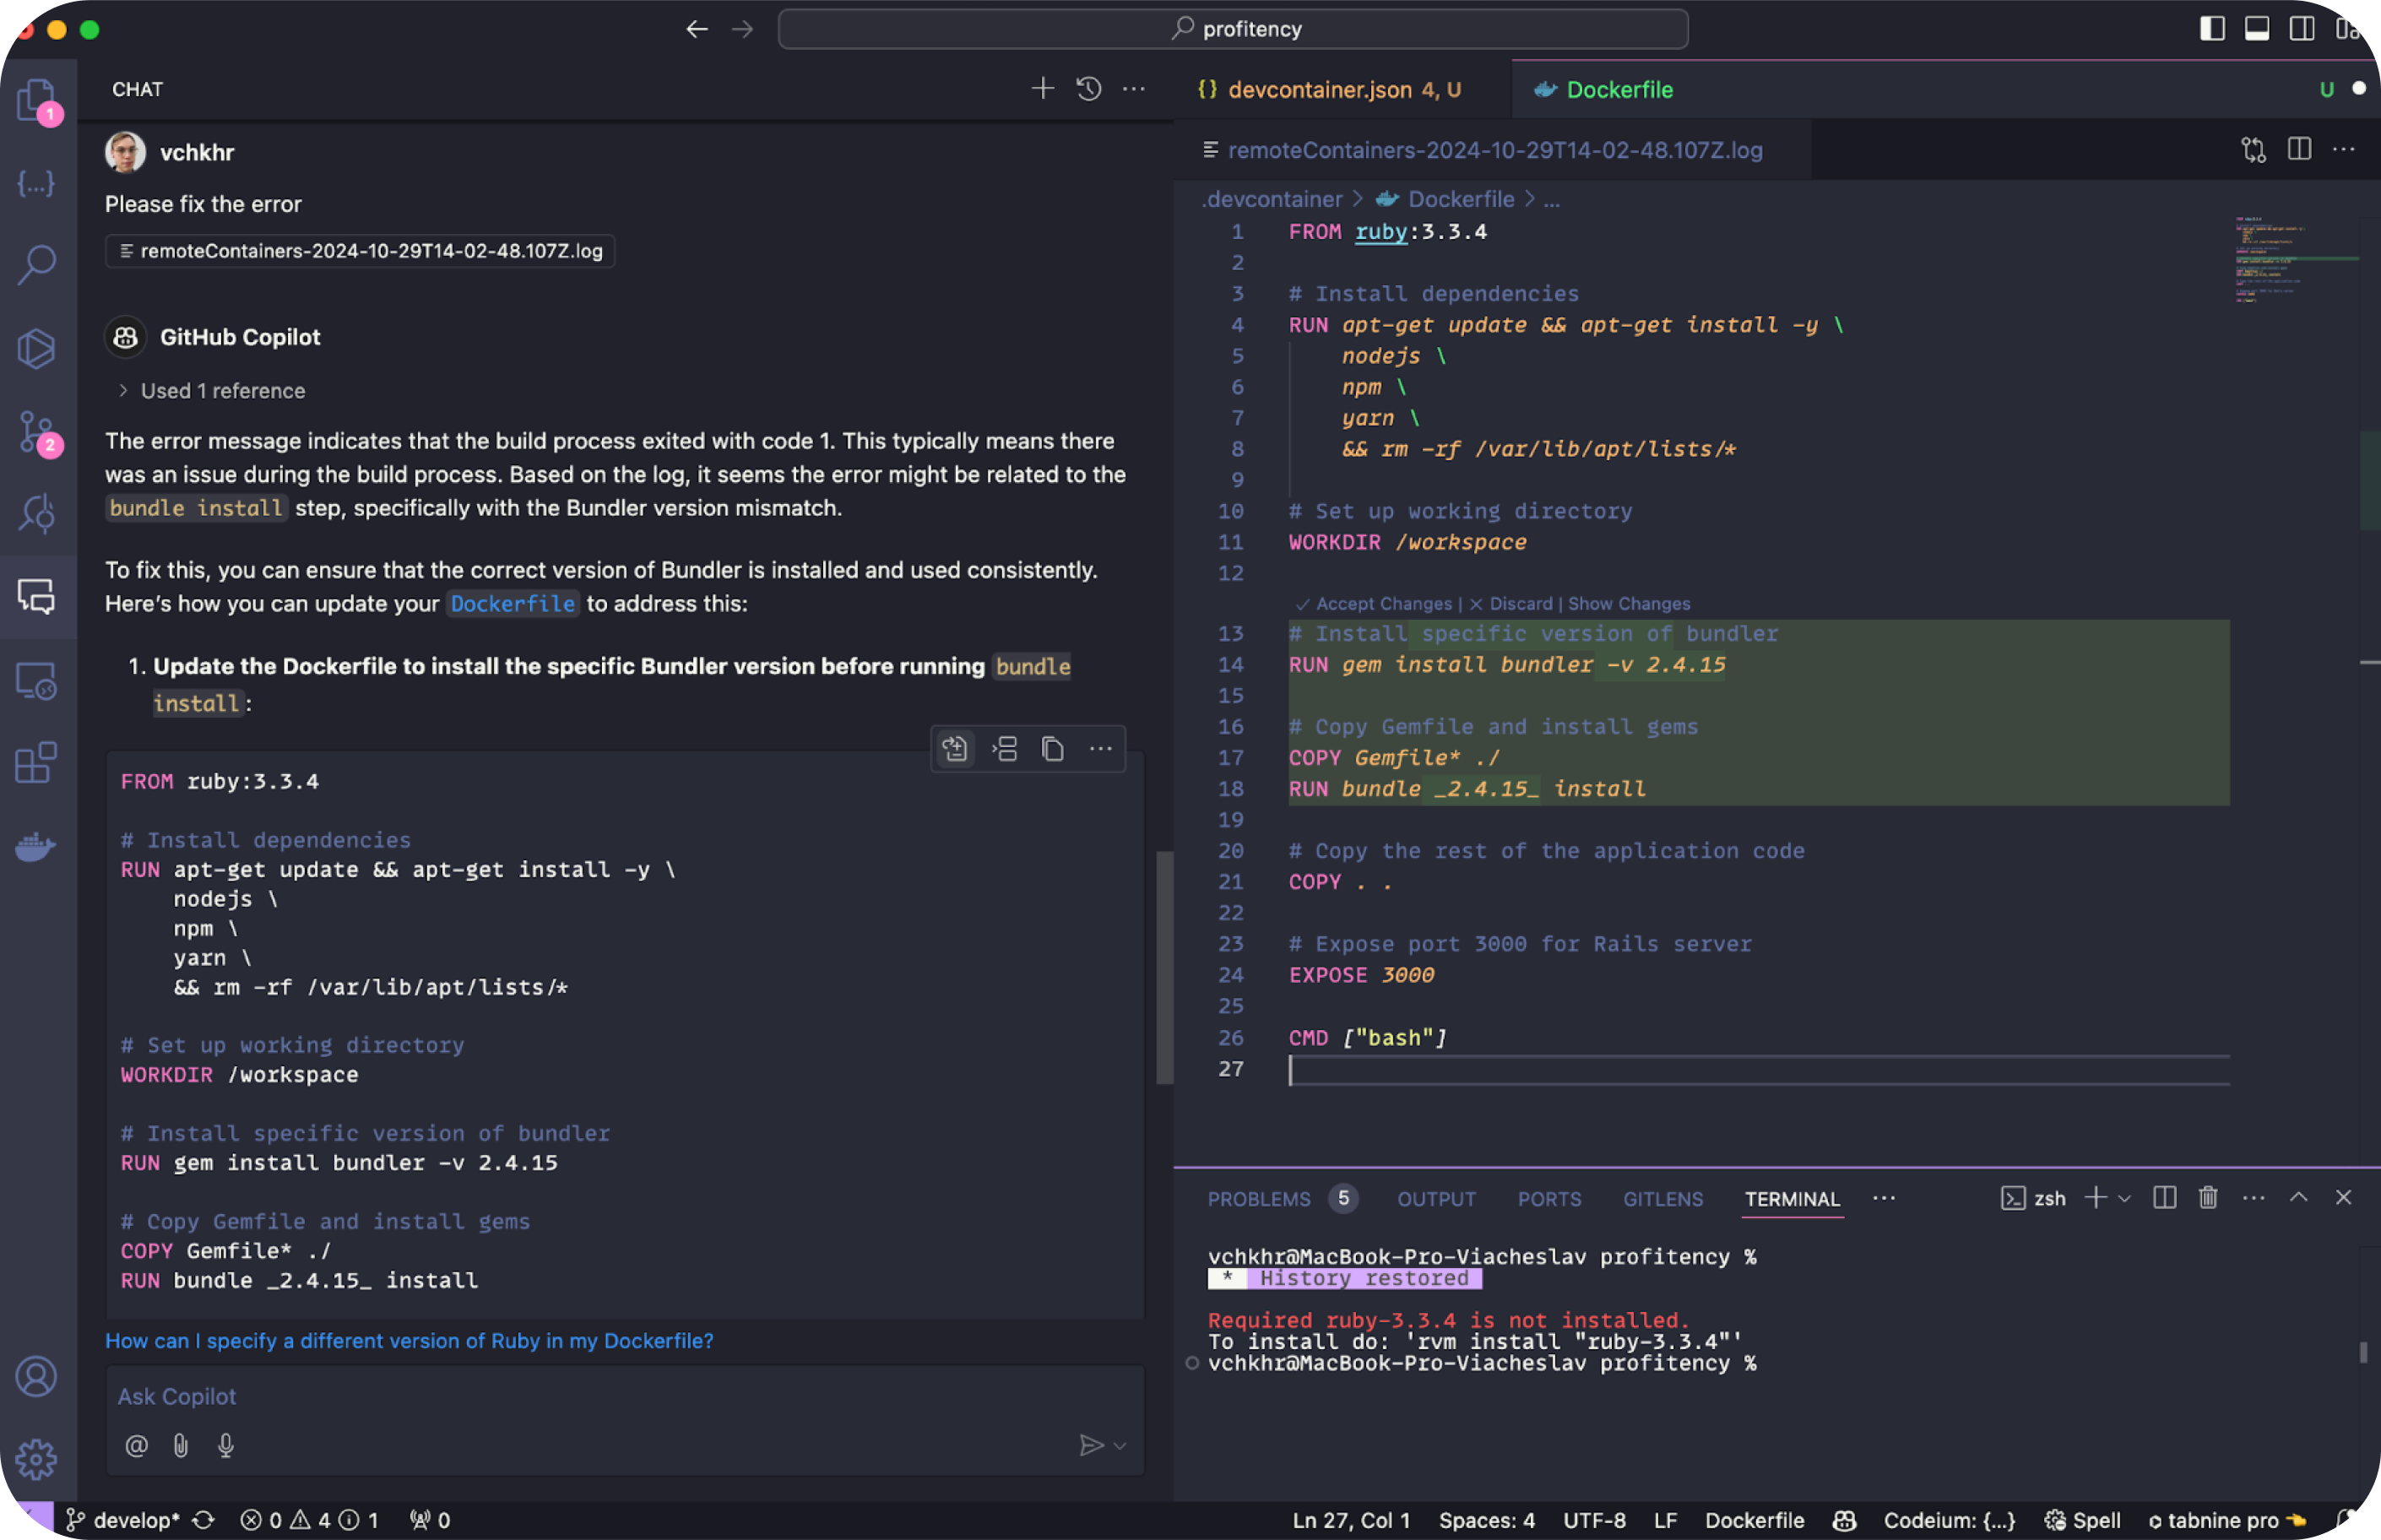This screenshot has height=1540, width=2381.
Task: Open the Docker sidebar icon
Action: (x=36, y=846)
